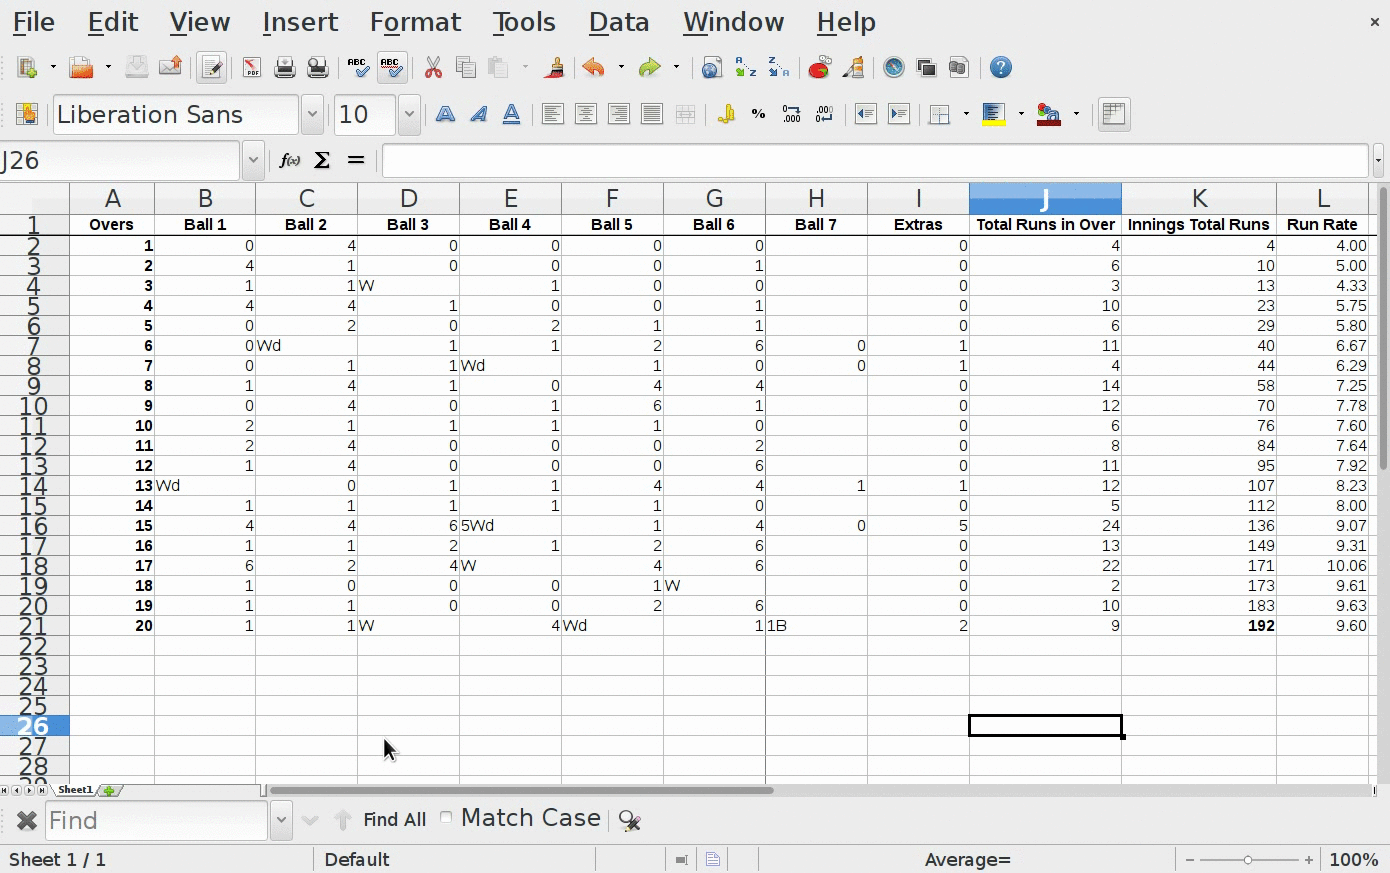Image resolution: width=1390 pixels, height=873 pixels.
Task: Click the Cut scissors icon
Action: (x=433, y=68)
